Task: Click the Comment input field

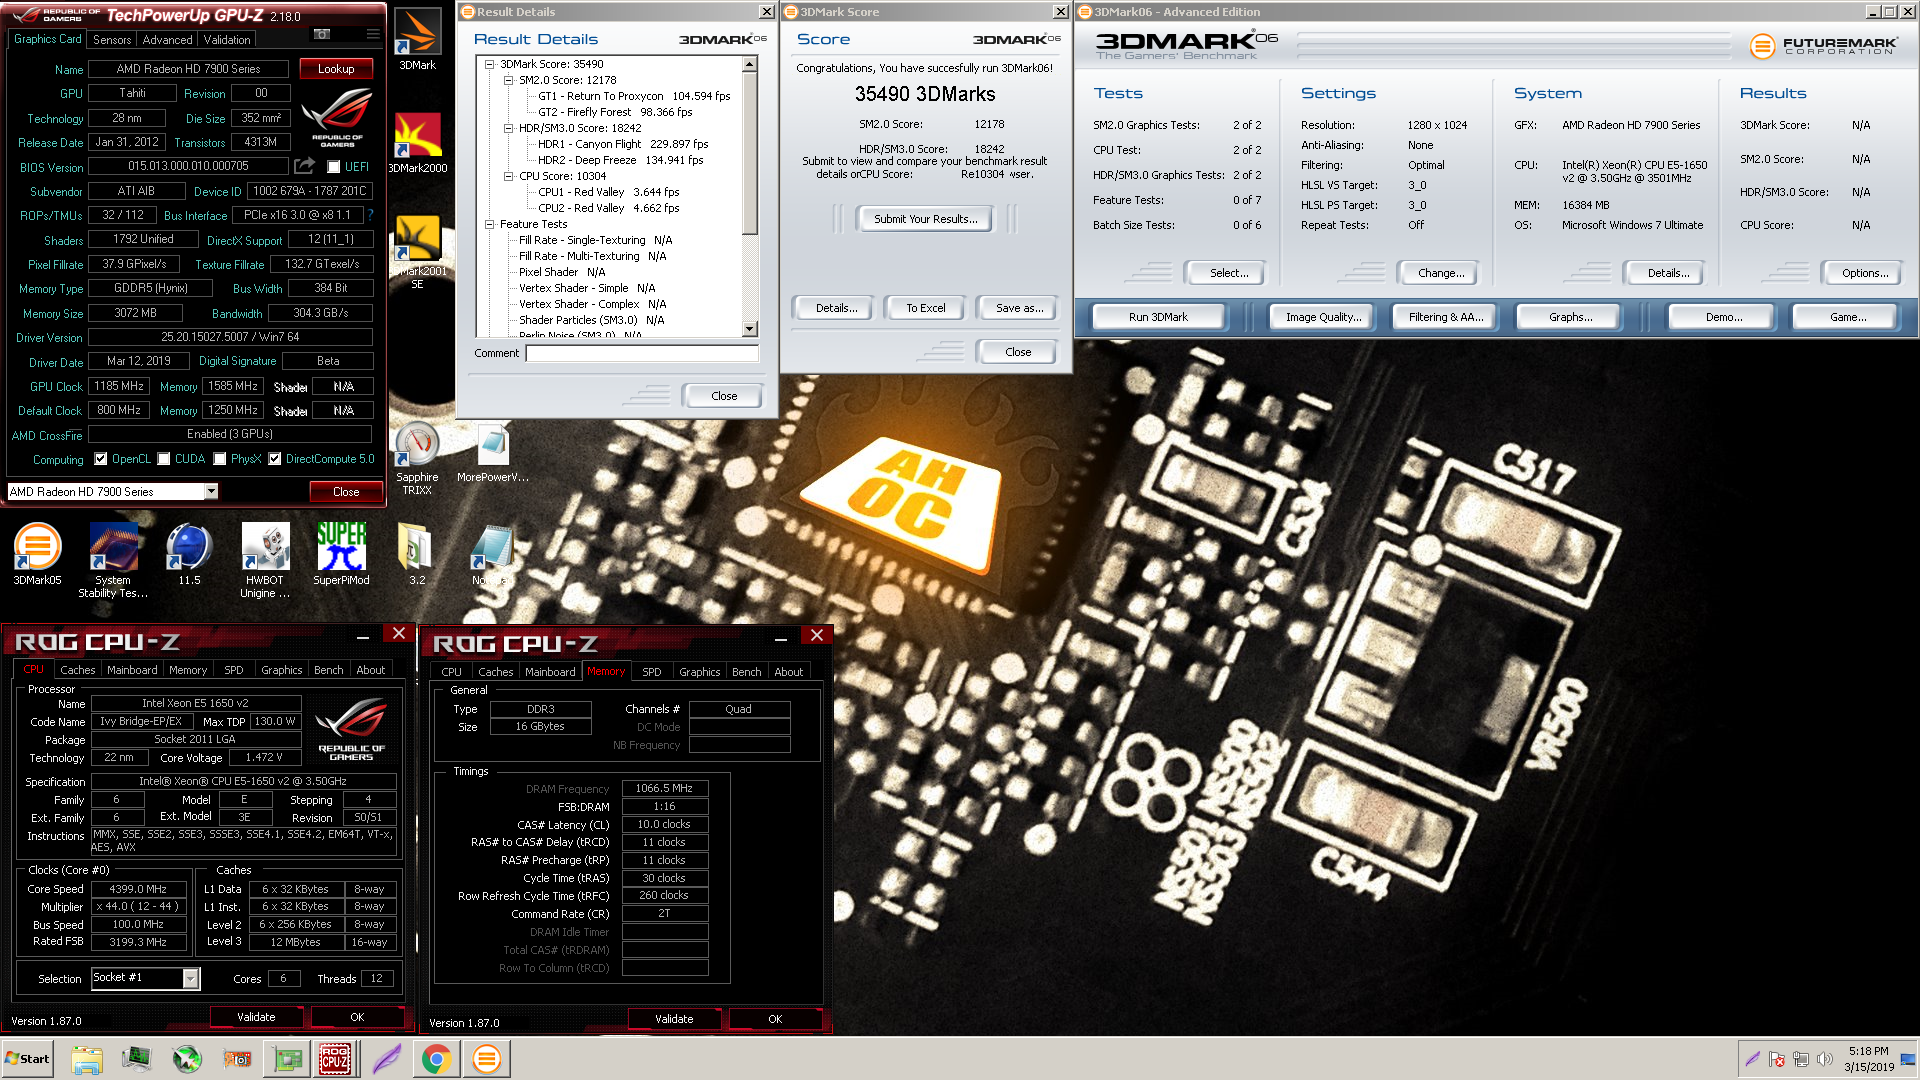Action: click(642, 353)
